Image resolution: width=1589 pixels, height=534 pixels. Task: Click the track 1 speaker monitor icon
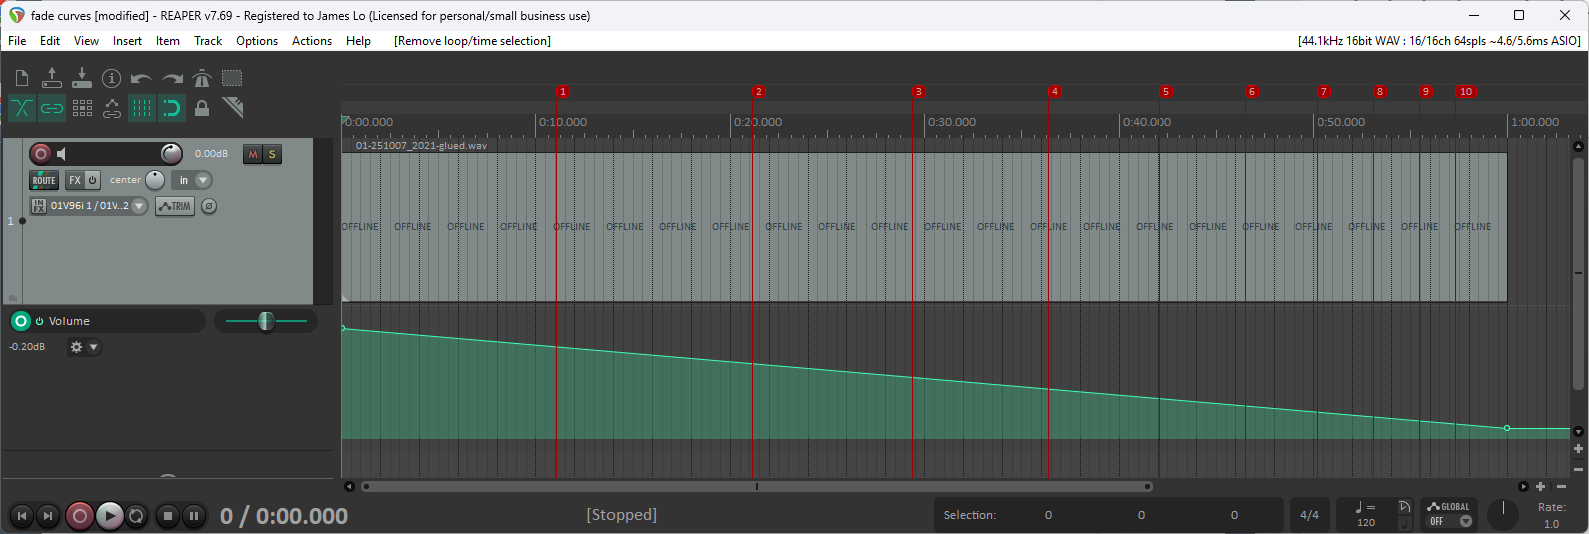tap(62, 153)
